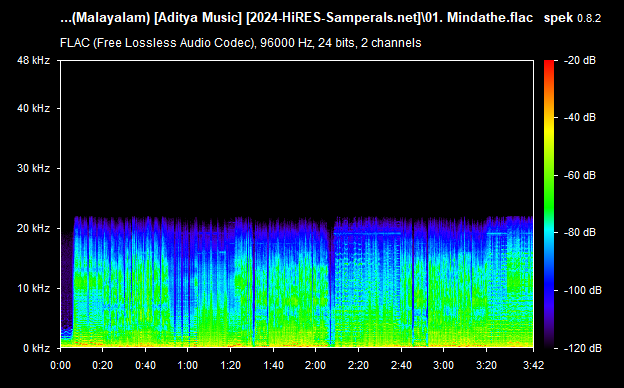Click the -60 dB color scale label
The image size is (624, 388).
(x=580, y=175)
